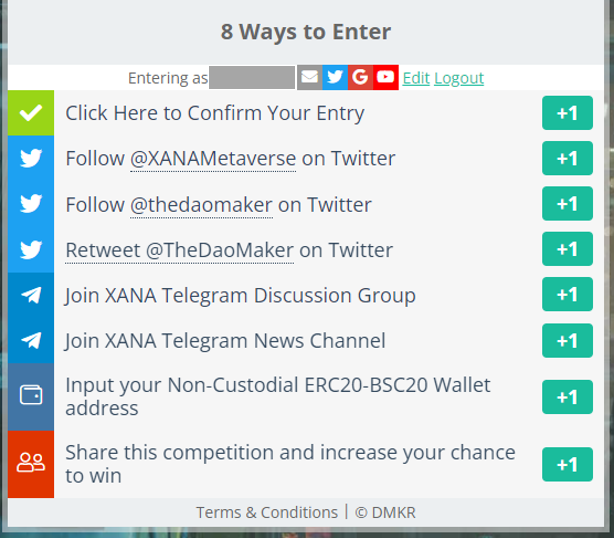Viewport: 616px width, 538px height.
Task: Click the Telegram icon for News Channel
Action: 31,340
